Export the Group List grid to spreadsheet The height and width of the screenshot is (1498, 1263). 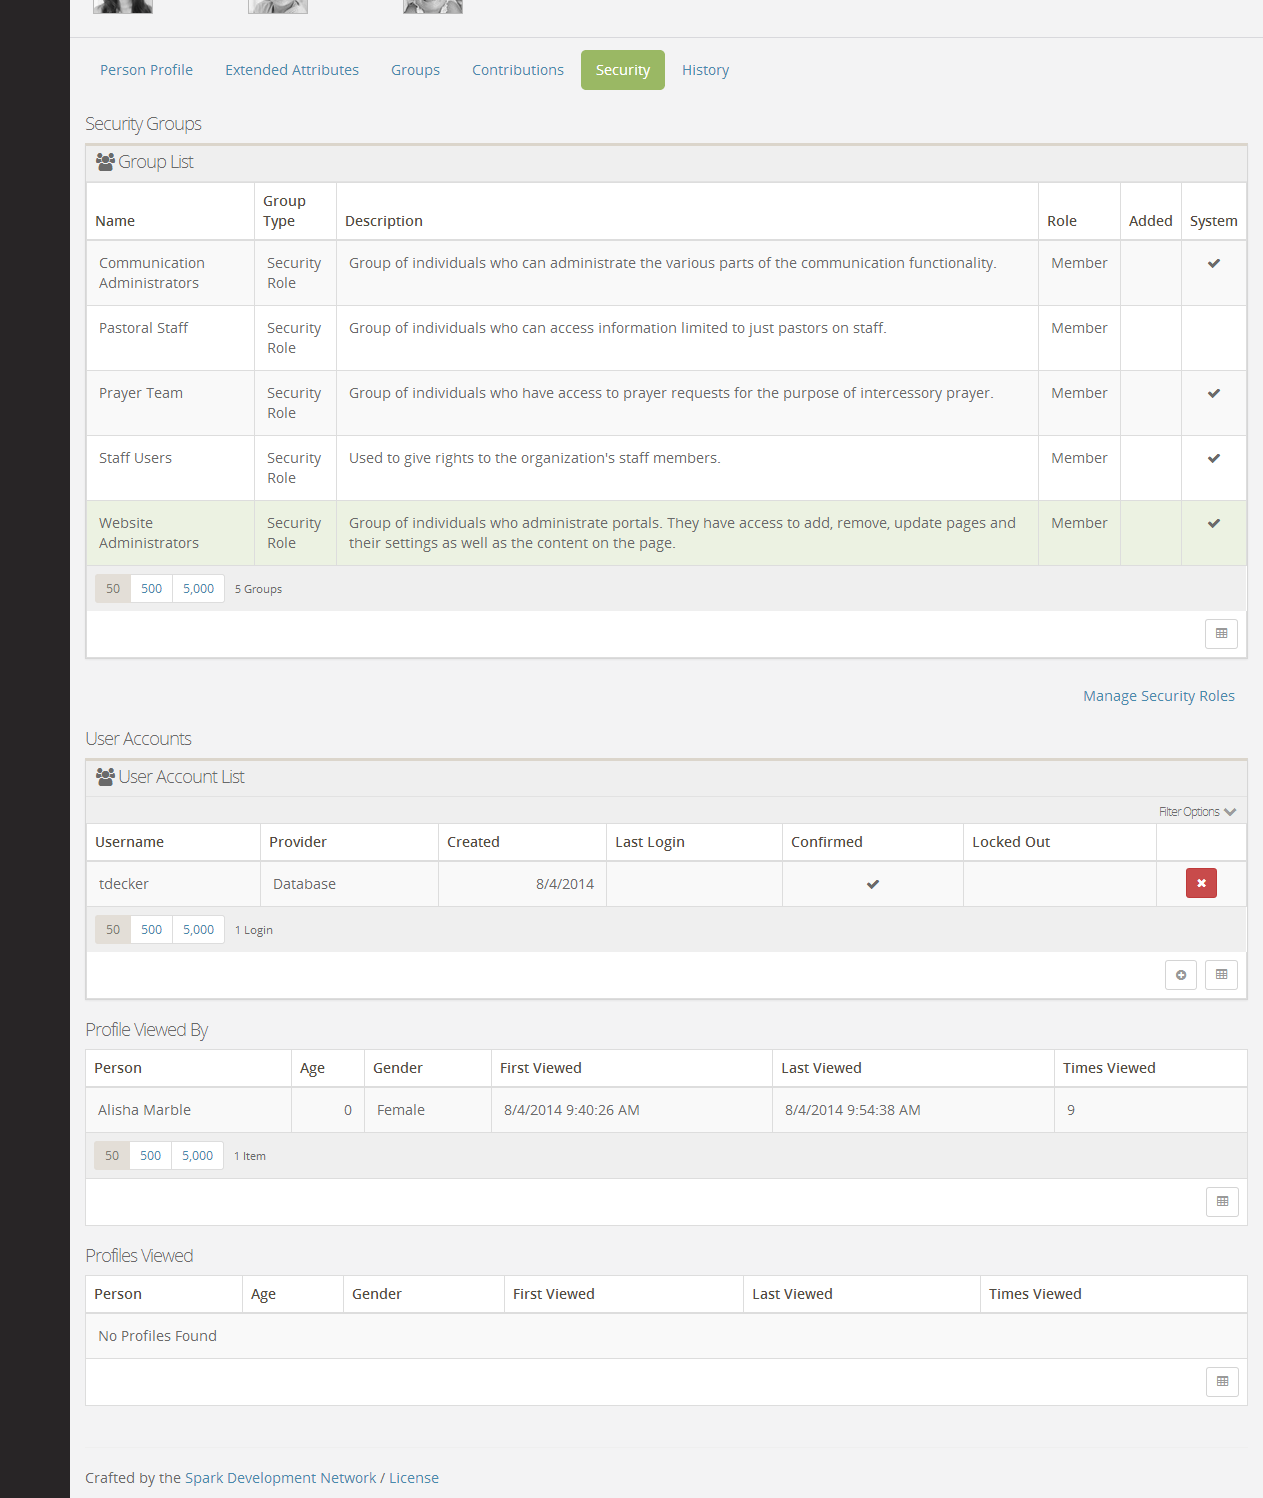coord(1221,634)
